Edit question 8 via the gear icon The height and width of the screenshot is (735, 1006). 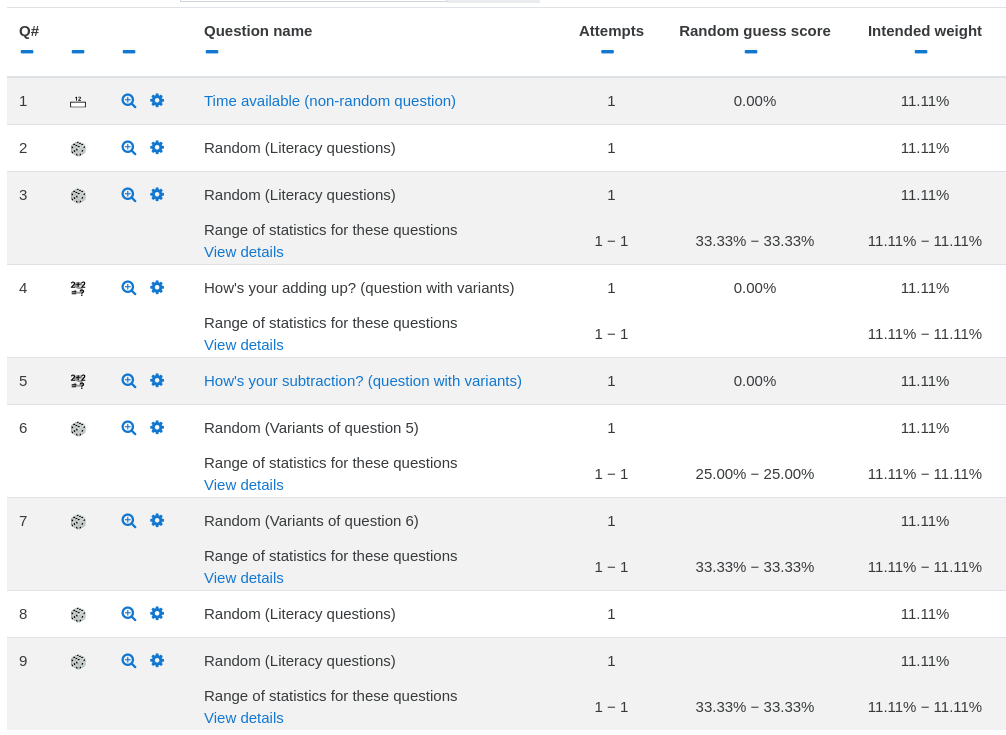[x=157, y=614]
